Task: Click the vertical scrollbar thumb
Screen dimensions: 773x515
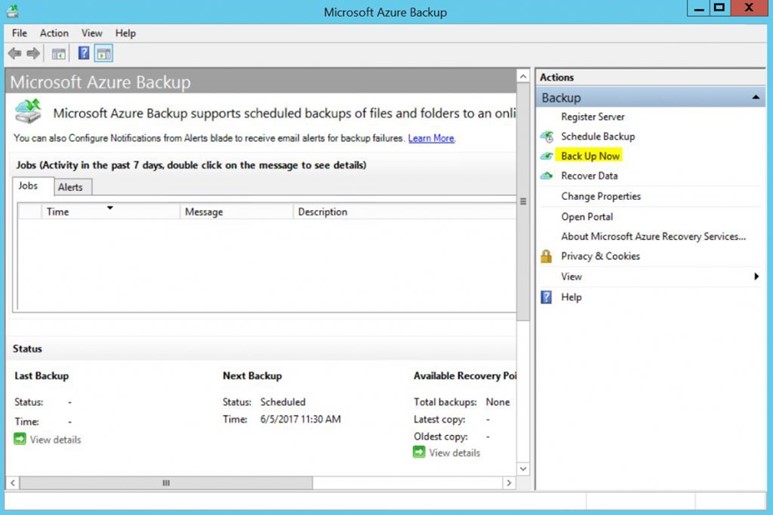Action: pos(523,202)
